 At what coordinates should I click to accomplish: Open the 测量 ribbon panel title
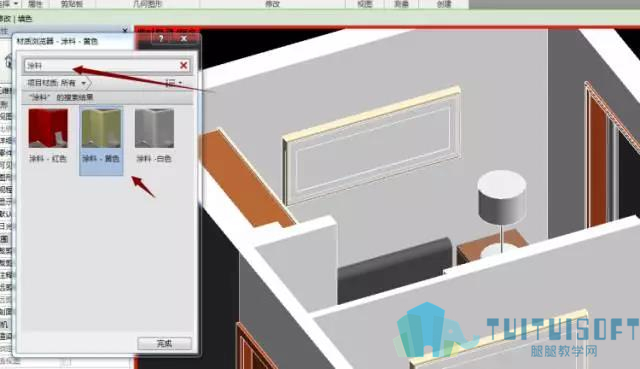402,4
